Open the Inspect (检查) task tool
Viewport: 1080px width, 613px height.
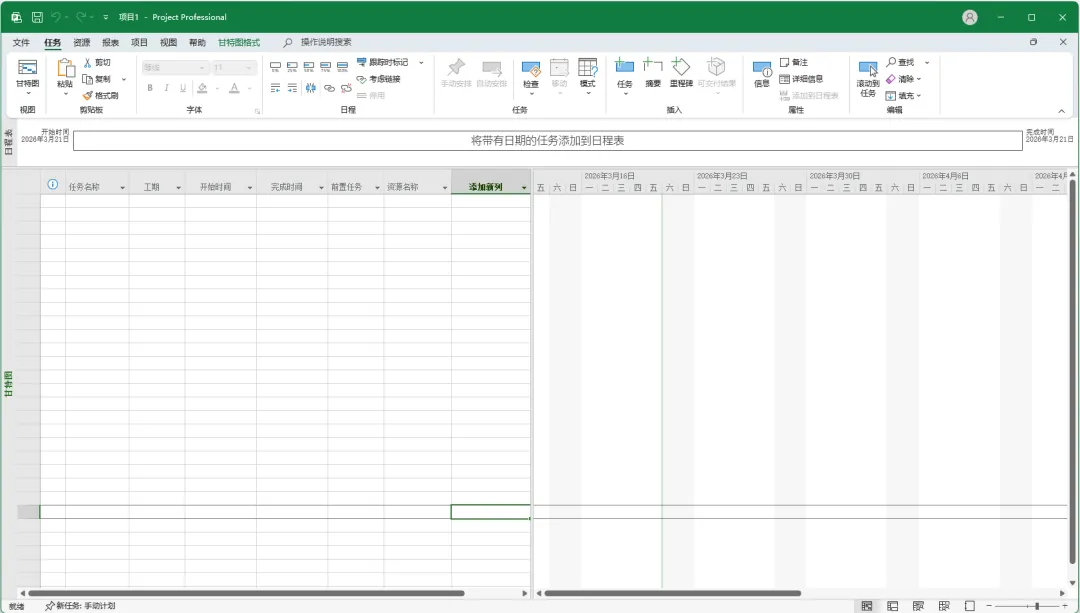[531, 74]
